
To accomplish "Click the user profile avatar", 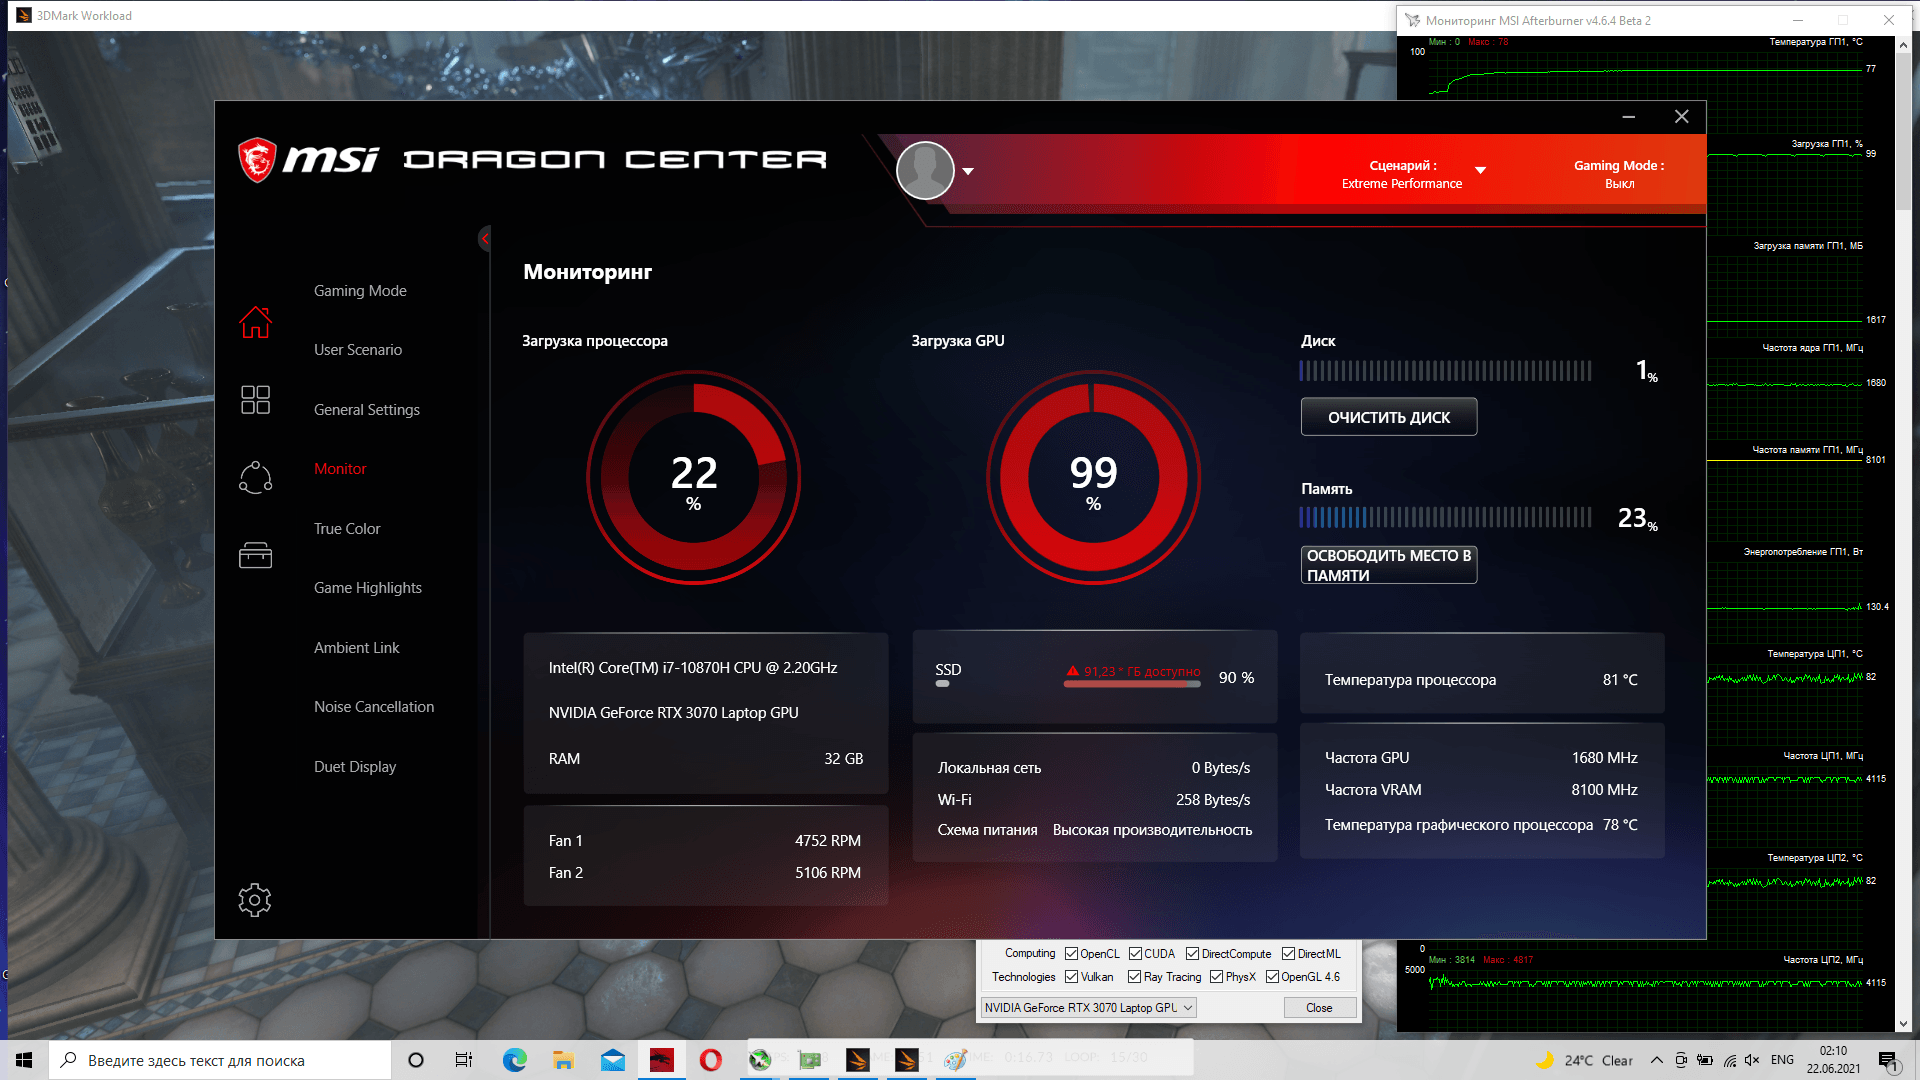I will point(925,170).
